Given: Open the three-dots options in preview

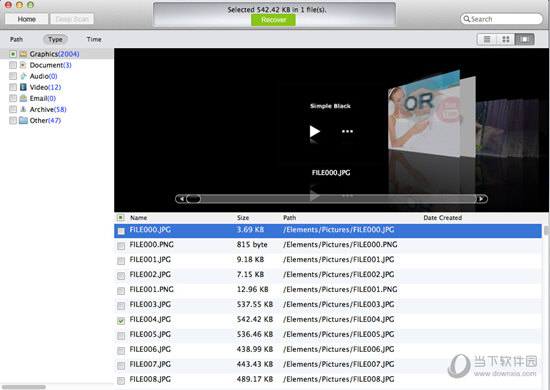Looking at the screenshot, I should [x=347, y=132].
